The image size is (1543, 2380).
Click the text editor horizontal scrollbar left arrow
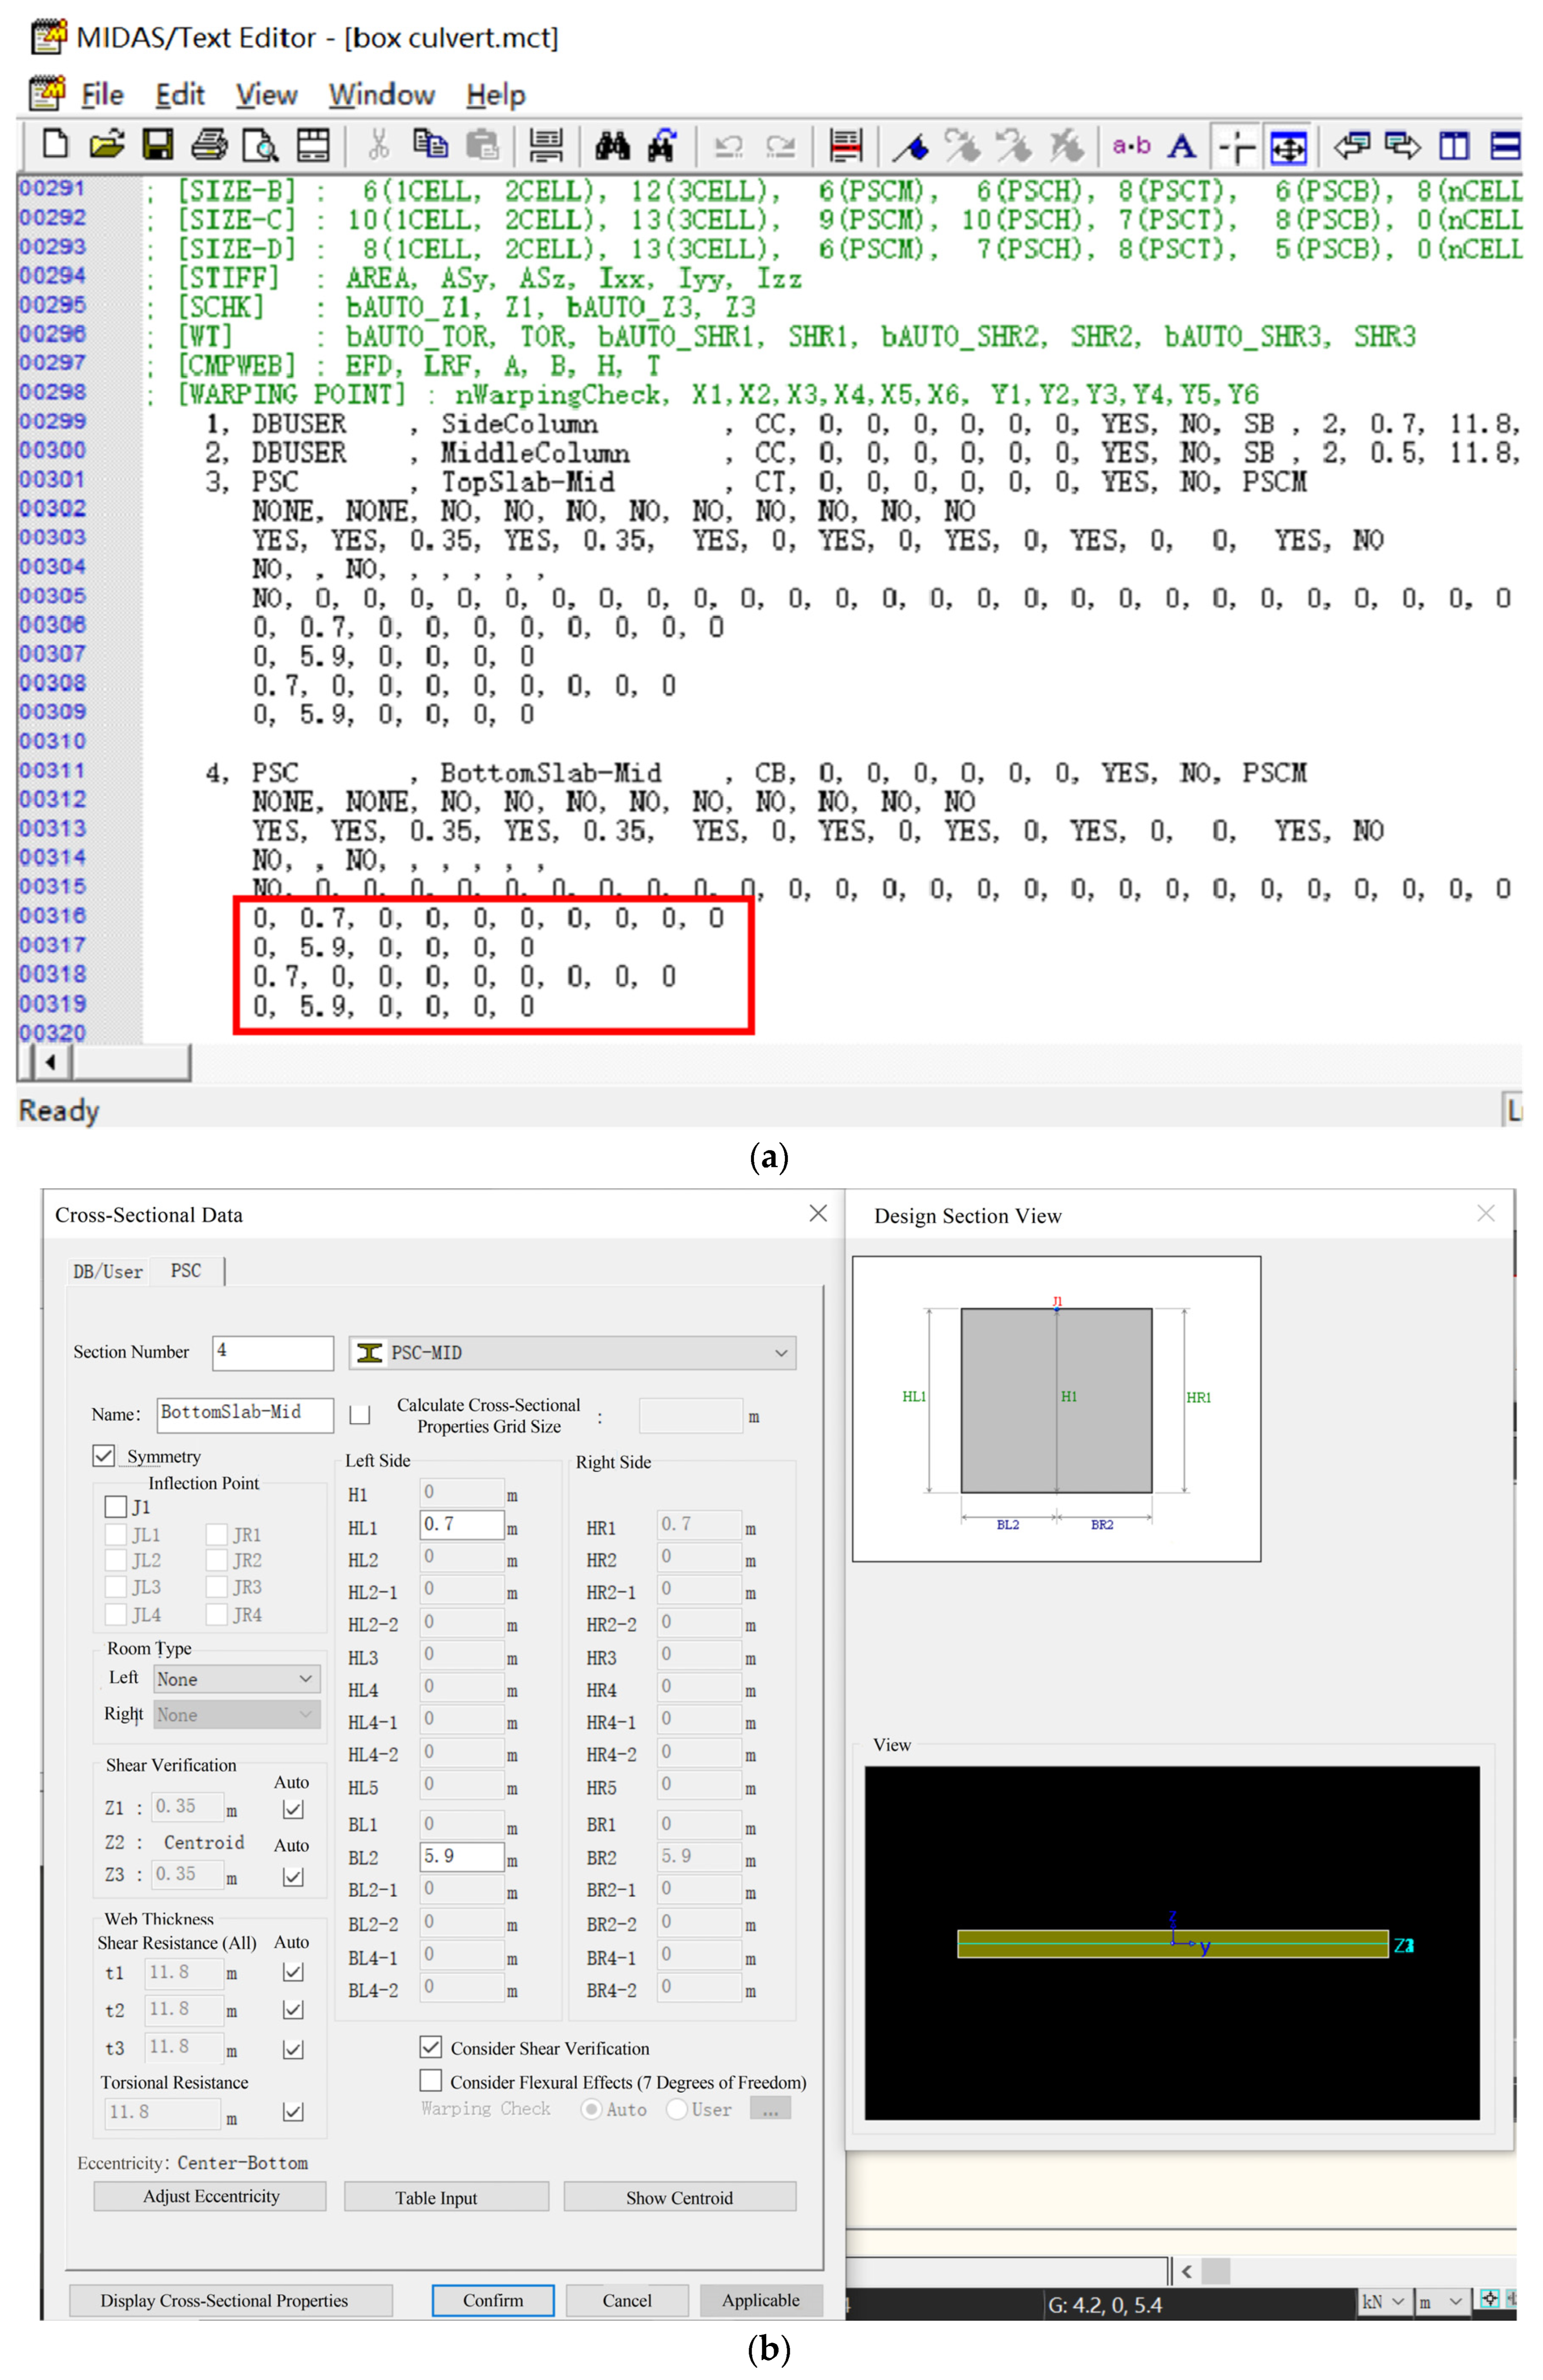pos(51,1062)
